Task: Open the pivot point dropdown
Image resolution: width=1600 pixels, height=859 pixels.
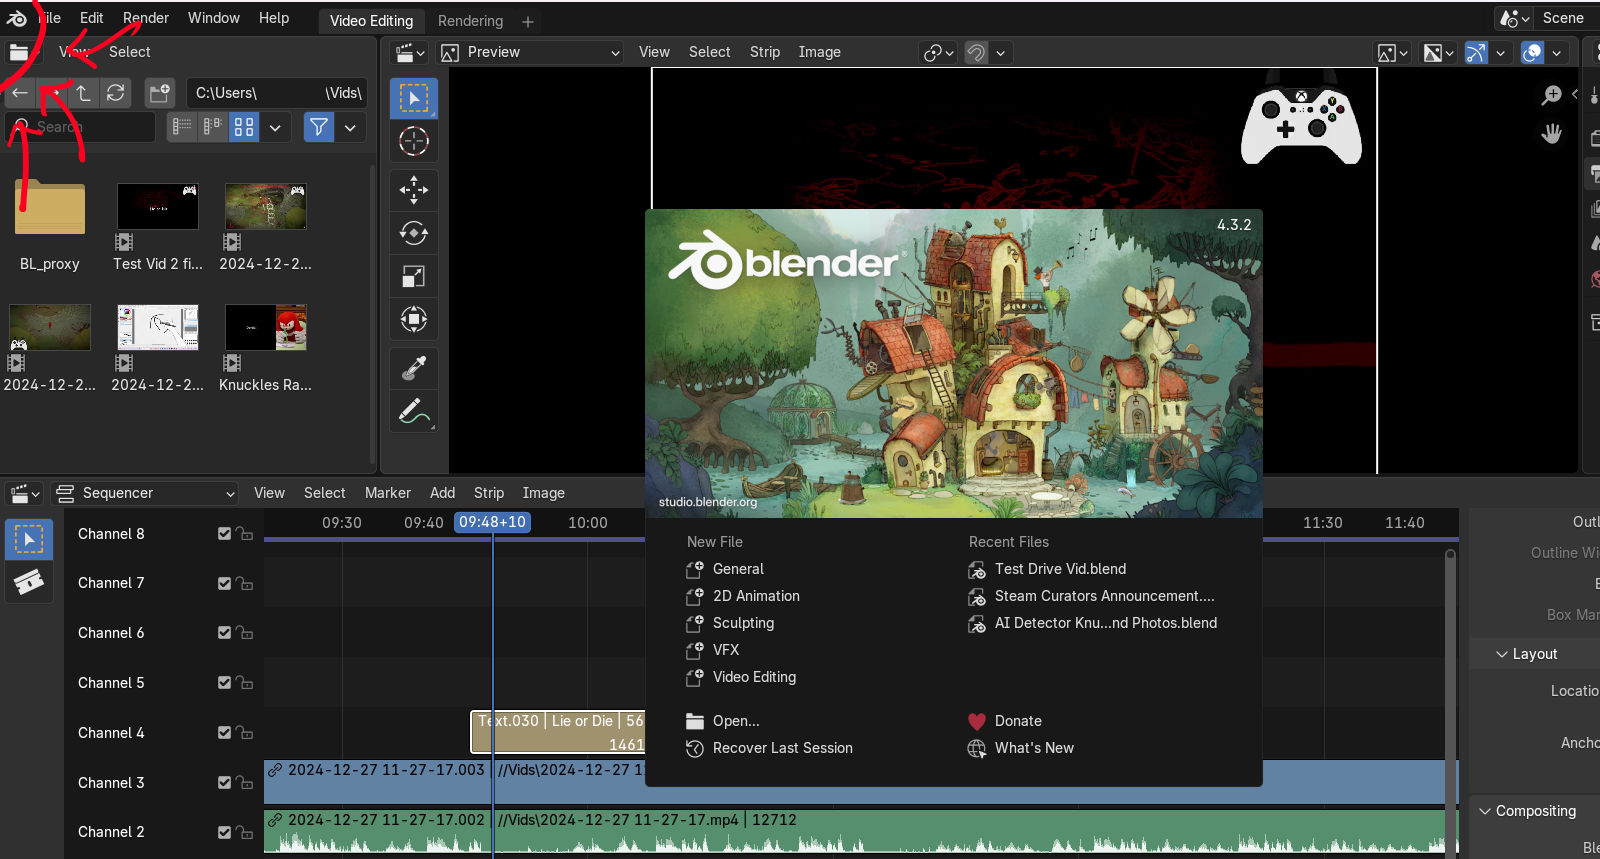Action: coord(939,52)
